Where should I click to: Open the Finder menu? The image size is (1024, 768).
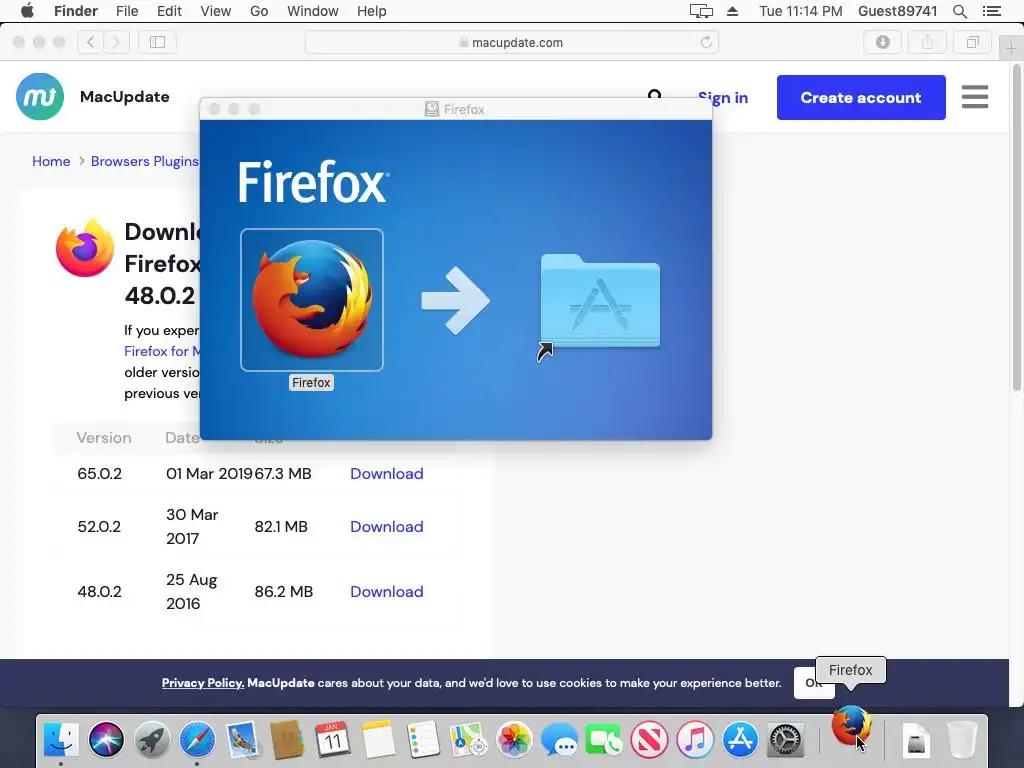pos(76,11)
